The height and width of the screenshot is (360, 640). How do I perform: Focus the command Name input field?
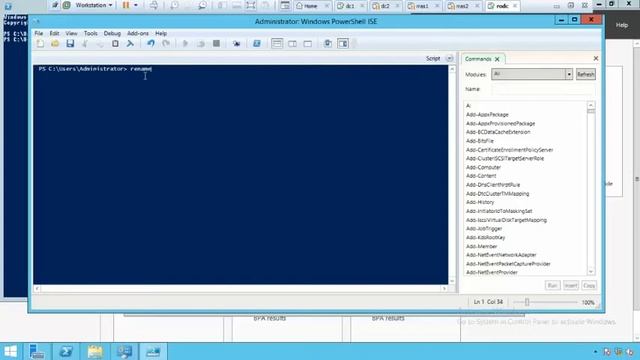click(x=543, y=89)
